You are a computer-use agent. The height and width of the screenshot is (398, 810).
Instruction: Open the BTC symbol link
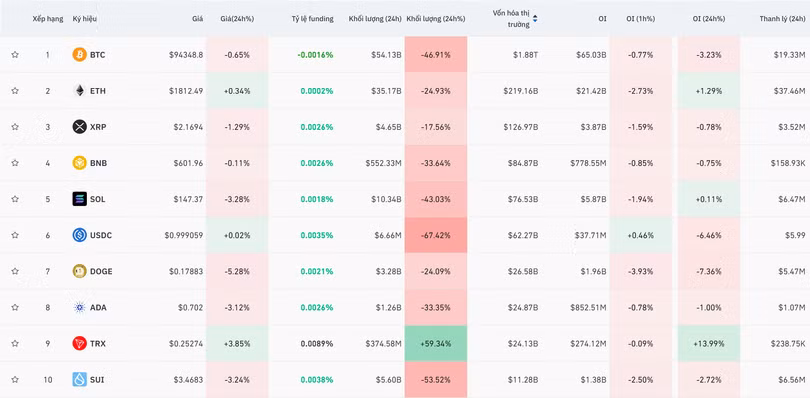pos(98,54)
